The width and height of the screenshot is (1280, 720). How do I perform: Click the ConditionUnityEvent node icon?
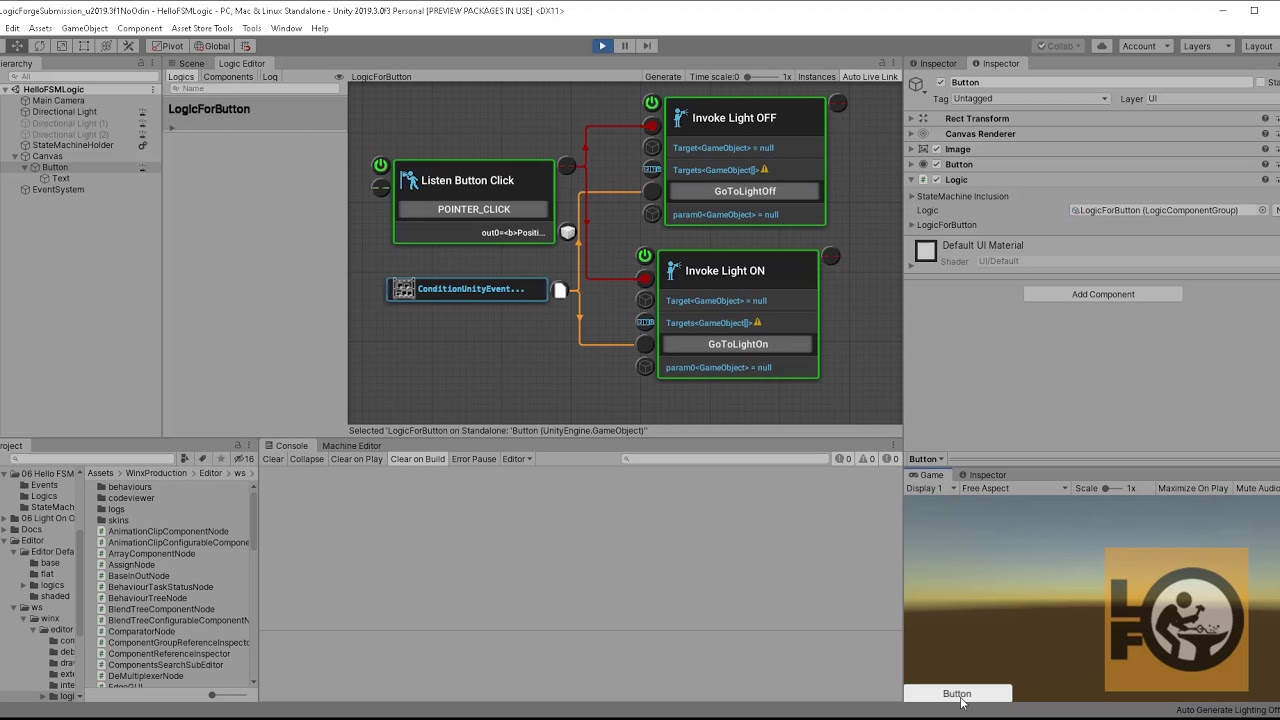403,289
